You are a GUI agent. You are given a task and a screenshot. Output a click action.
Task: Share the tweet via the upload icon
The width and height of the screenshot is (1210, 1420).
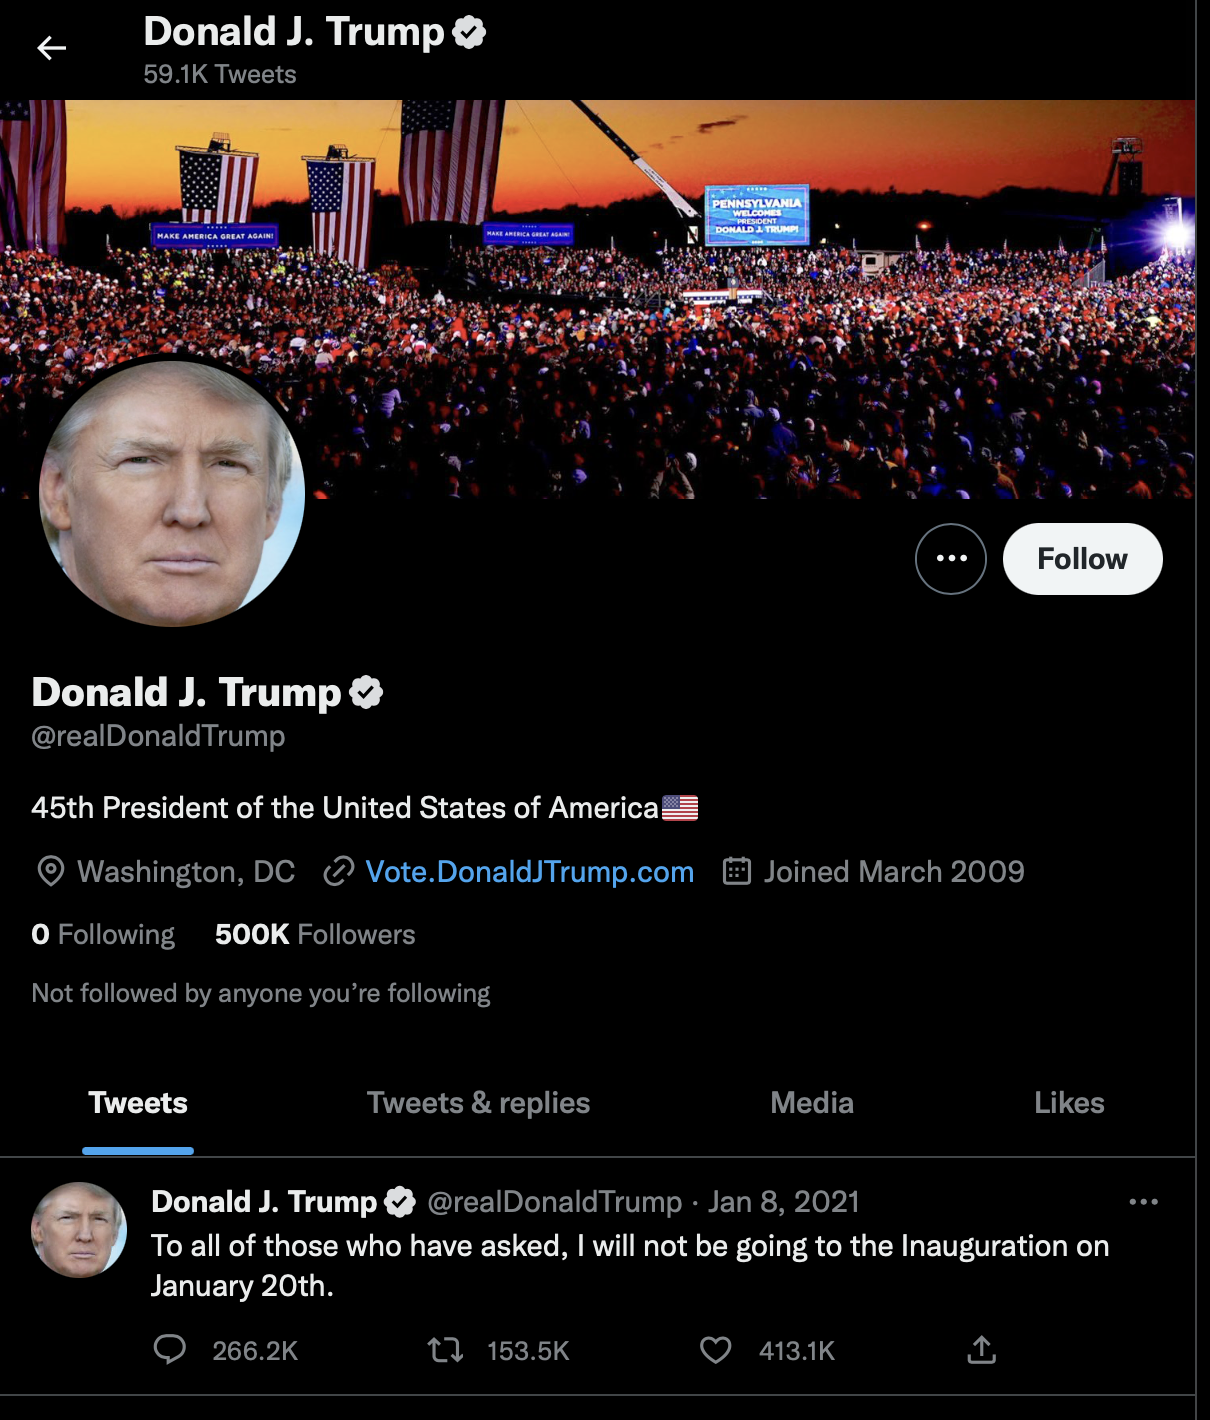pos(982,1350)
